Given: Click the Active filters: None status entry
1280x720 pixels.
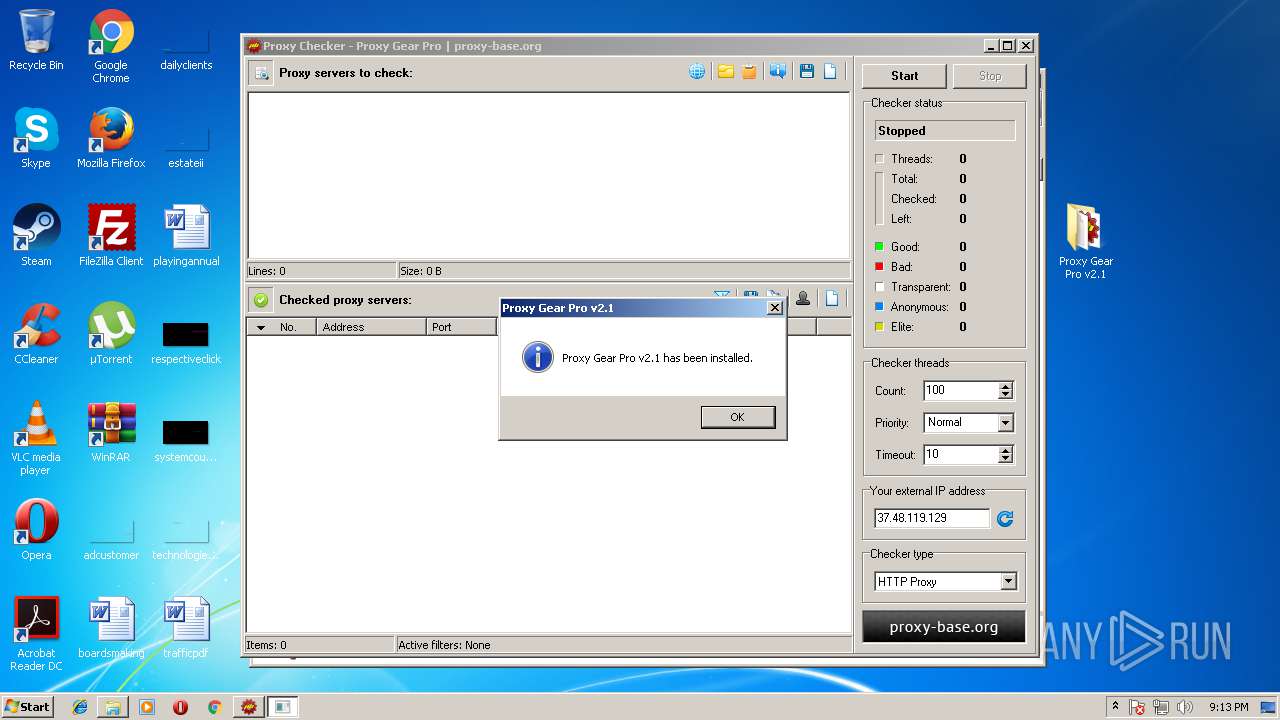Looking at the screenshot, I should pyautogui.click(x=444, y=645).
